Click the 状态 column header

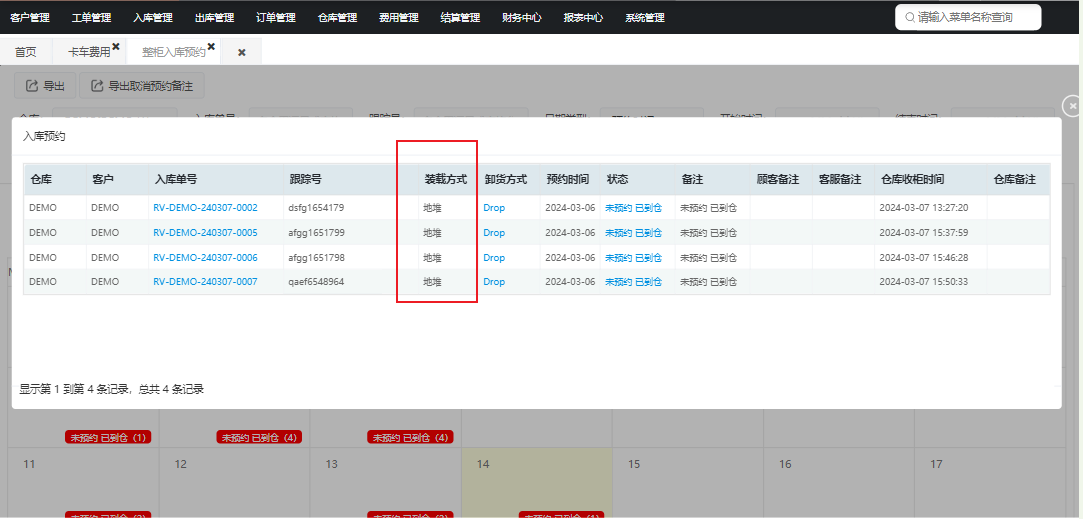point(638,180)
